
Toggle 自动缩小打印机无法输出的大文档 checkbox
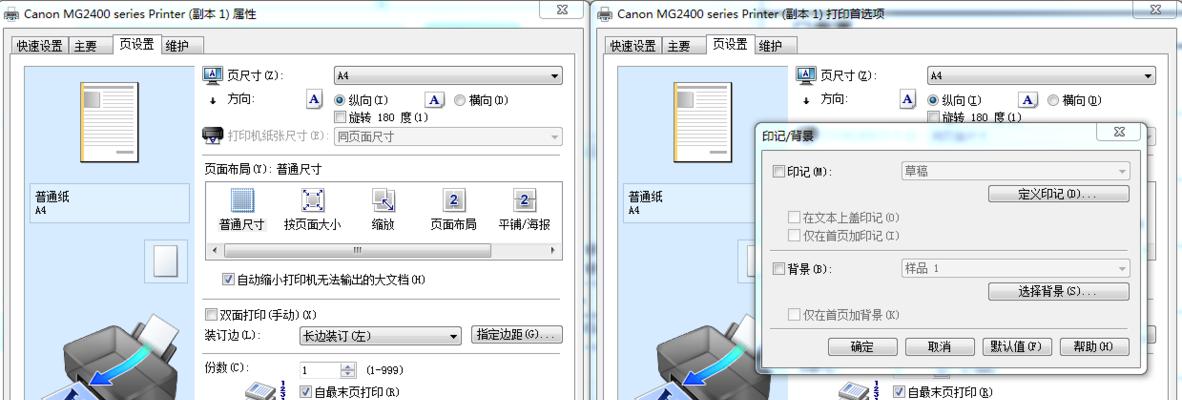pos(228,279)
